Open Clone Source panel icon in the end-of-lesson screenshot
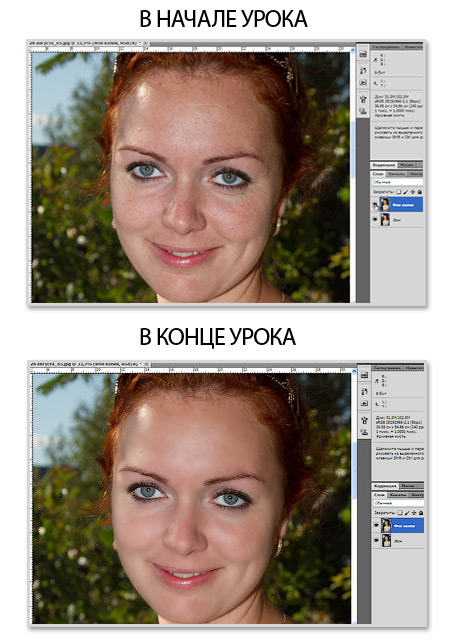Viewport: 450px width, 640px height. (x=364, y=431)
